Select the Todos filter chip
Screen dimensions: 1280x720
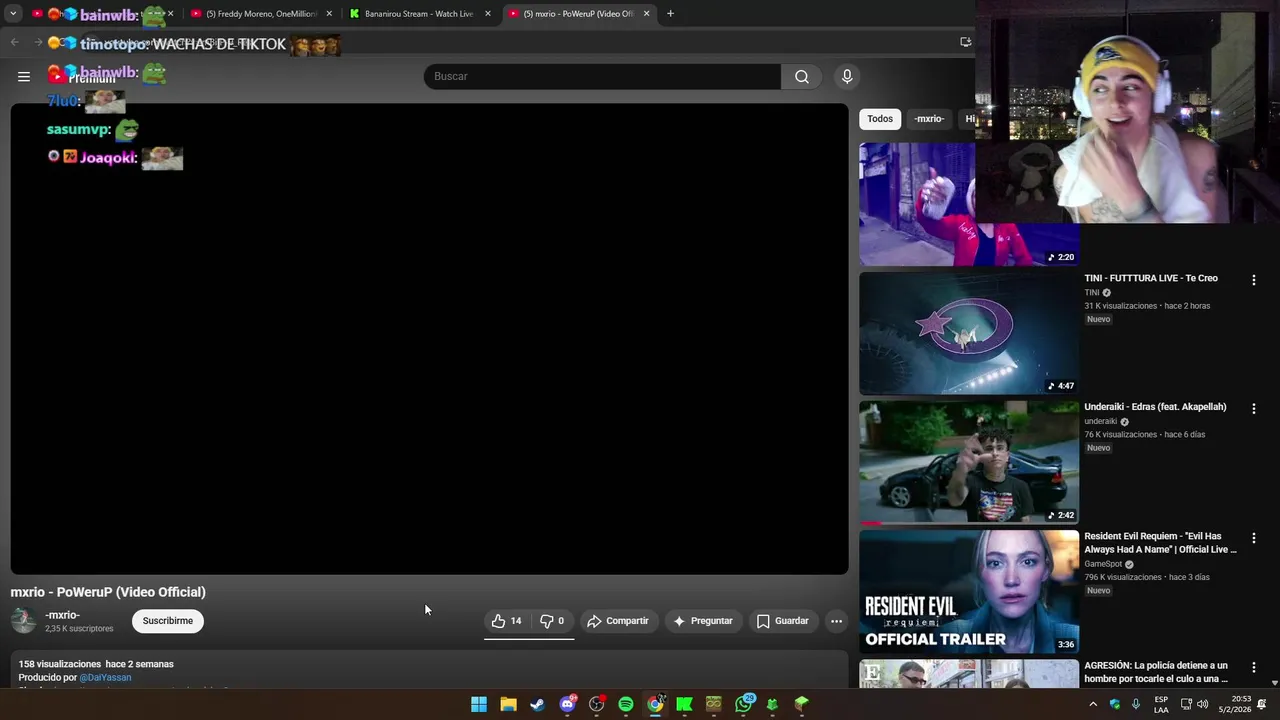coord(880,119)
